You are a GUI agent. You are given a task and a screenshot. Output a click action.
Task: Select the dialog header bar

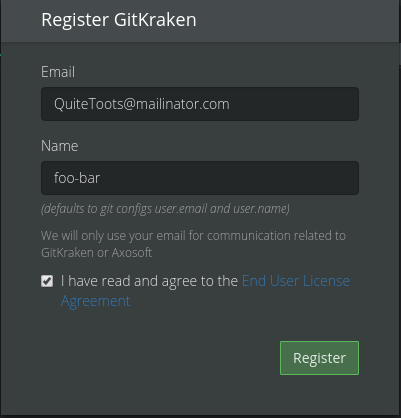pyautogui.click(x=200, y=21)
